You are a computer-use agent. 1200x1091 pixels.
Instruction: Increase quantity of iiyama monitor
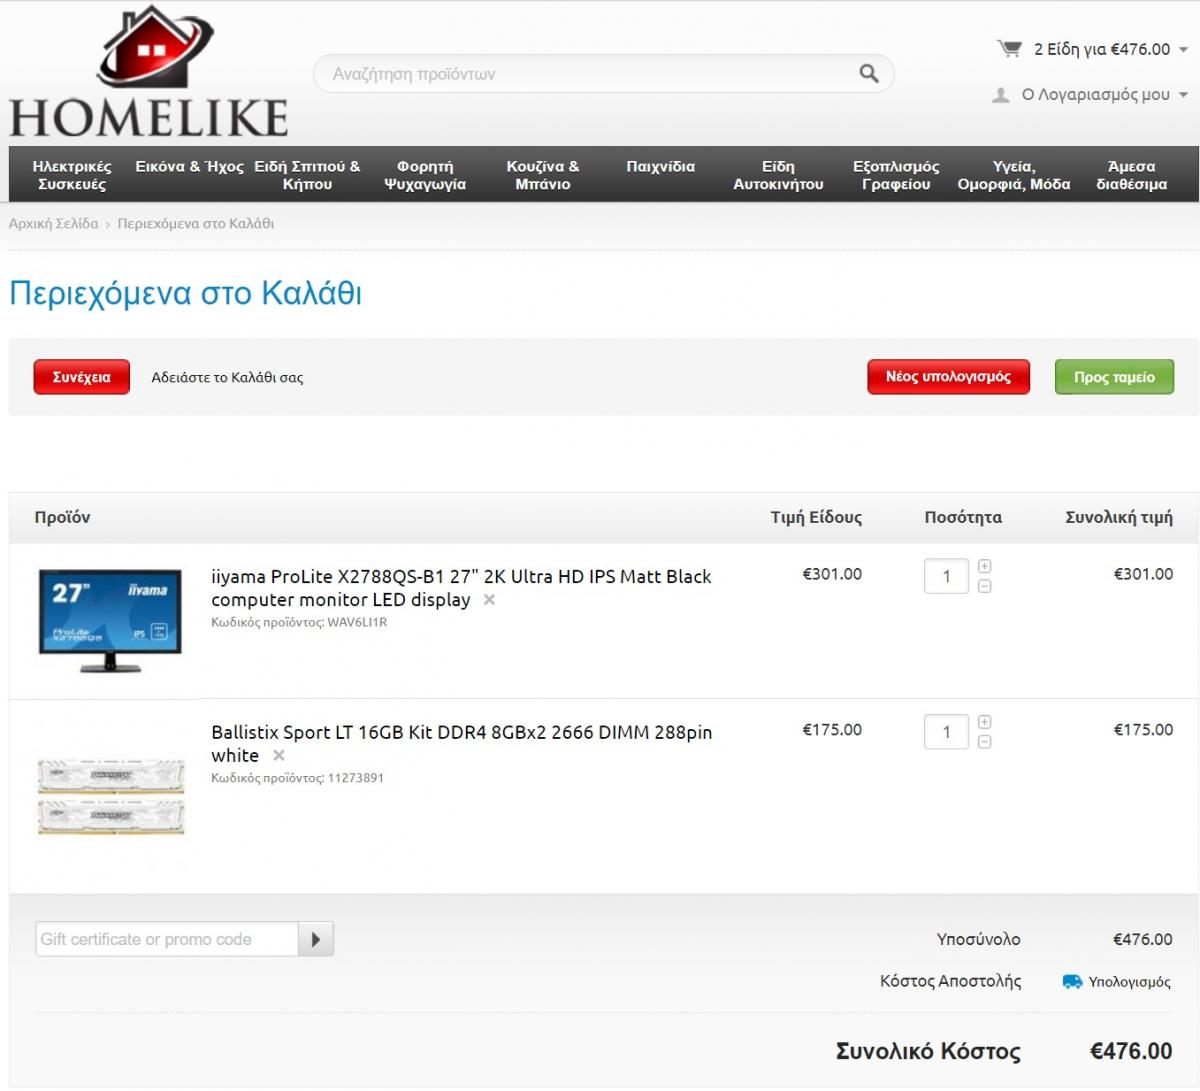[984, 566]
